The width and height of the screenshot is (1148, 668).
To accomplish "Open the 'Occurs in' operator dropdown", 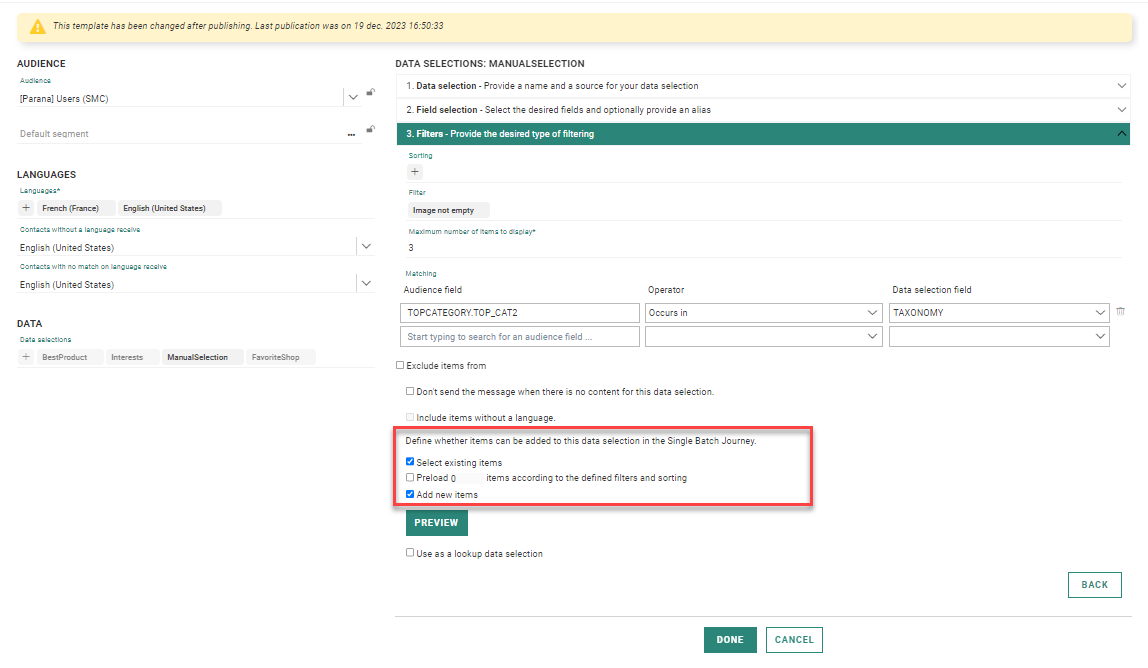I will coord(763,313).
